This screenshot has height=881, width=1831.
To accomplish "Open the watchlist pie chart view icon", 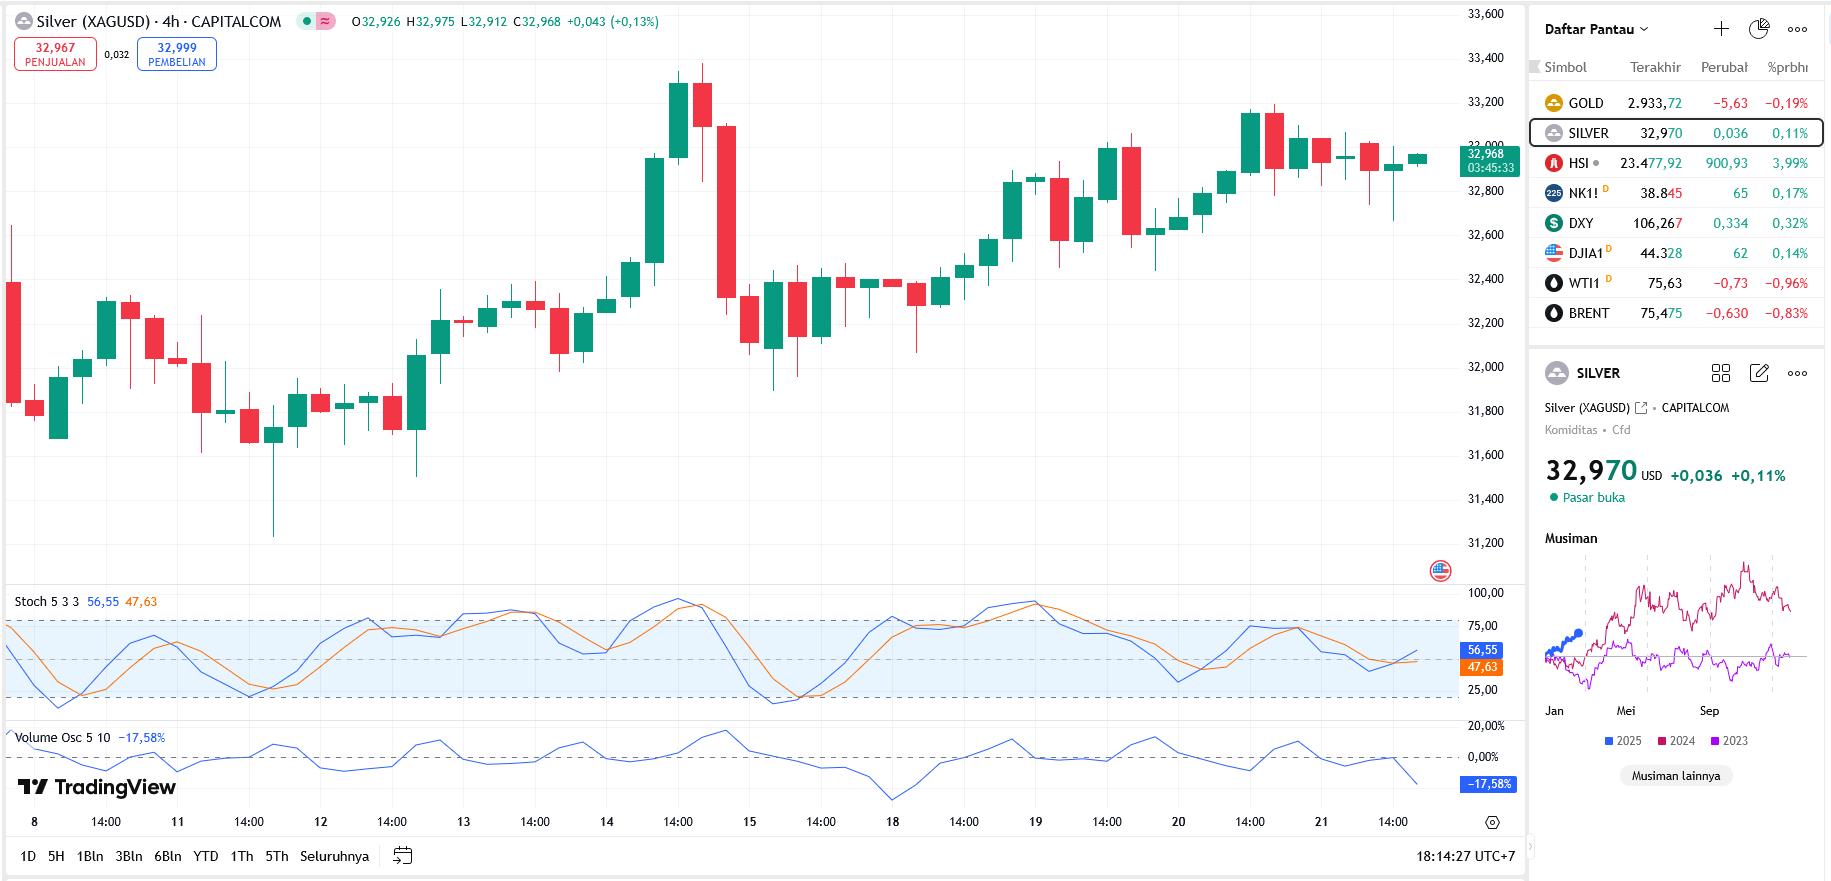I will click(x=1759, y=29).
